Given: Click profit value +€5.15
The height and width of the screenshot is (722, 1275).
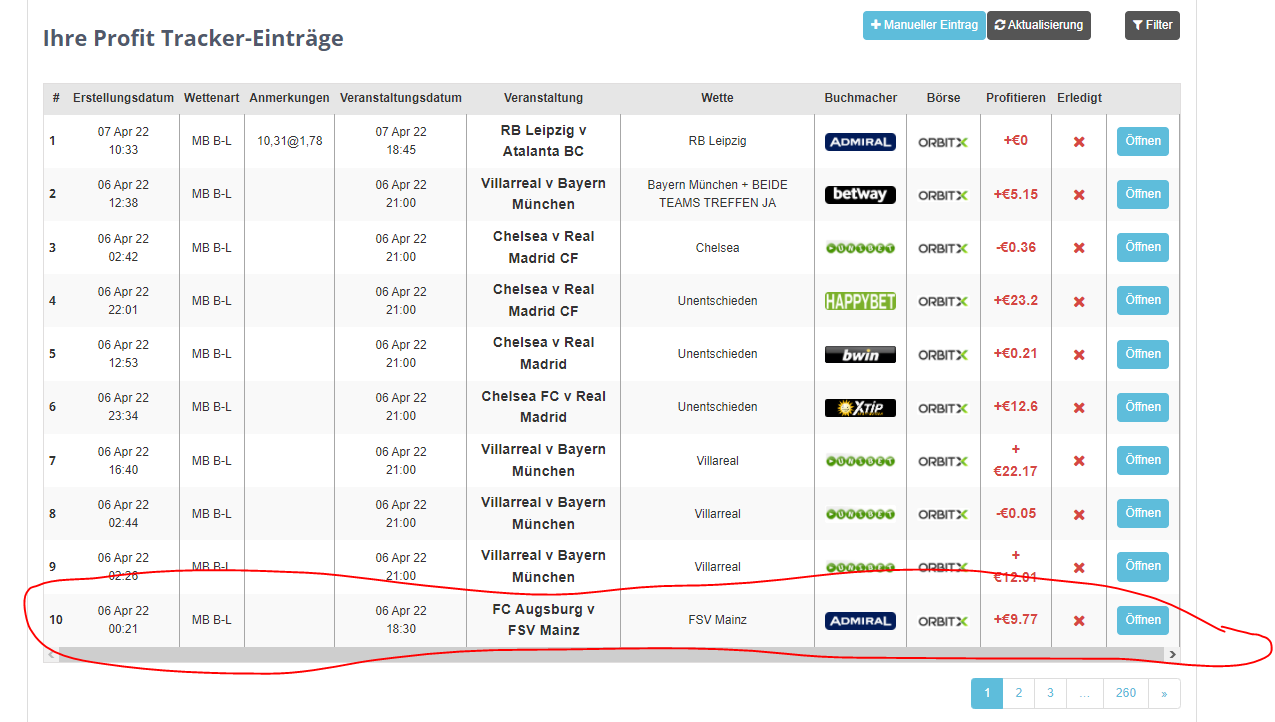Looking at the screenshot, I should click(1015, 194).
